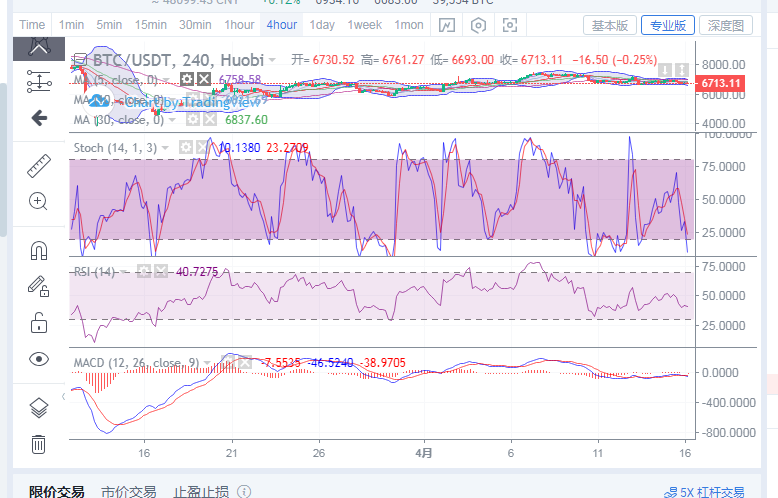Remove the MACD indicator

tap(245, 363)
